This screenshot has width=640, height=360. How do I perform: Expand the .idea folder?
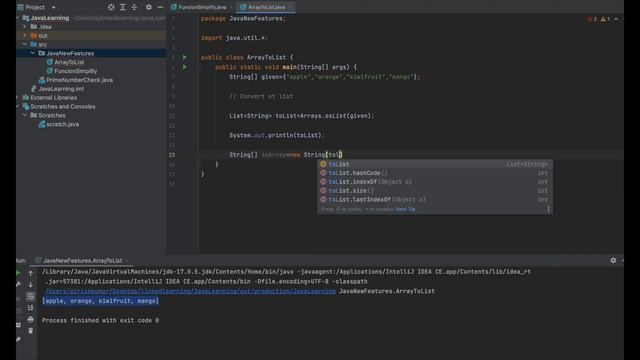pos(24,27)
